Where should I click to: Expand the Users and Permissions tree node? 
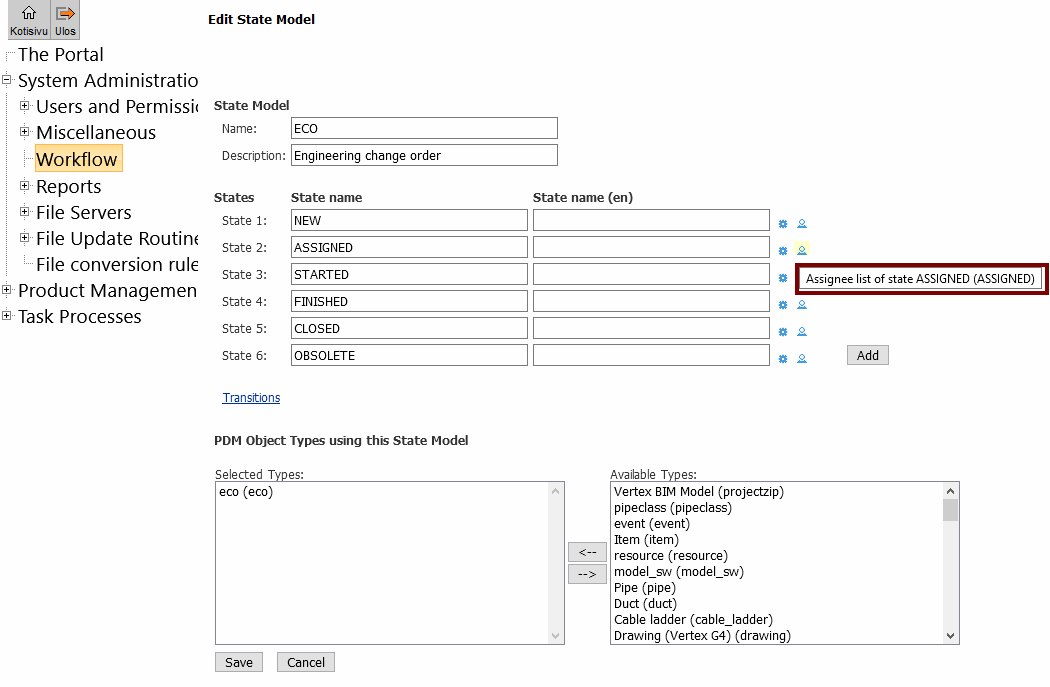(x=25, y=105)
